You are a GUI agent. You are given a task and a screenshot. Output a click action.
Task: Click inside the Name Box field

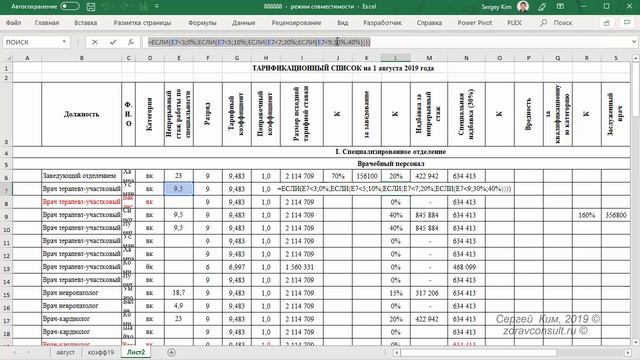(x=32, y=42)
